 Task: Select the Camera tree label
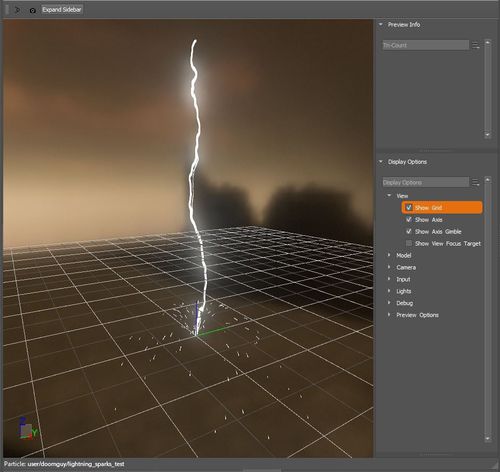click(406, 267)
